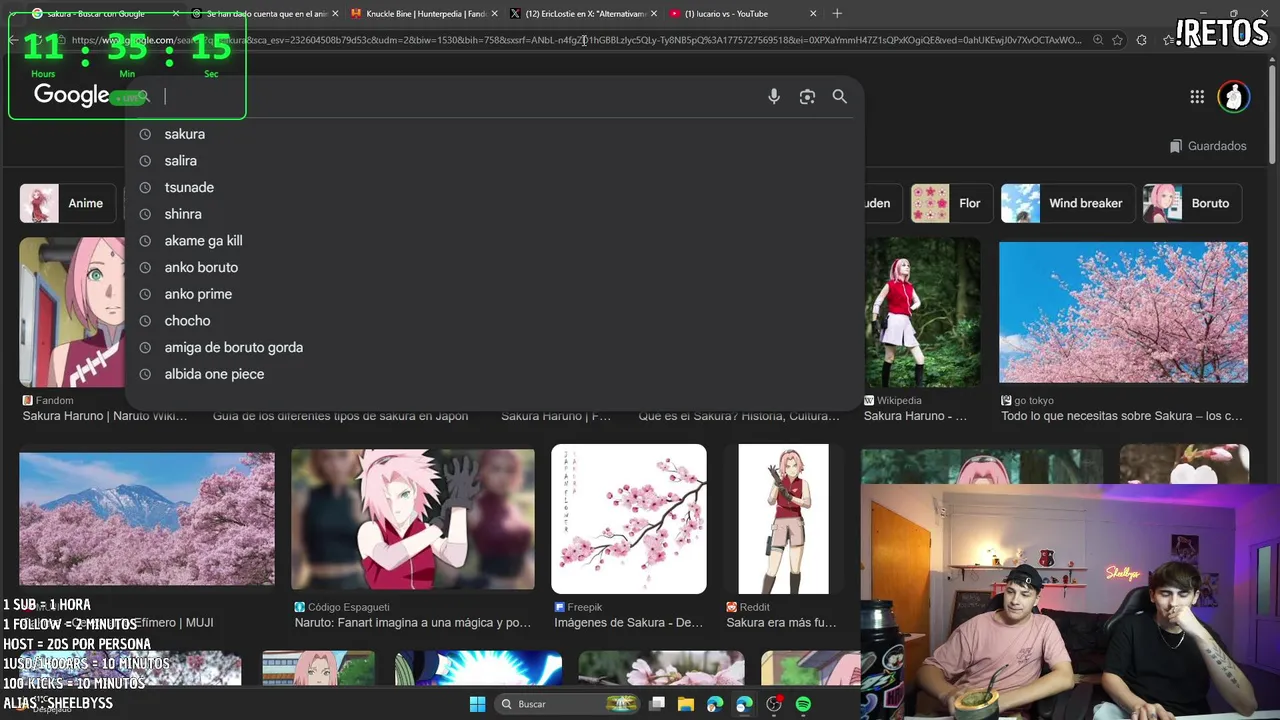Open 'Sakura Haruno | Naruto Wiki' Fandom link
The height and width of the screenshot is (720, 1280).
pos(105,416)
